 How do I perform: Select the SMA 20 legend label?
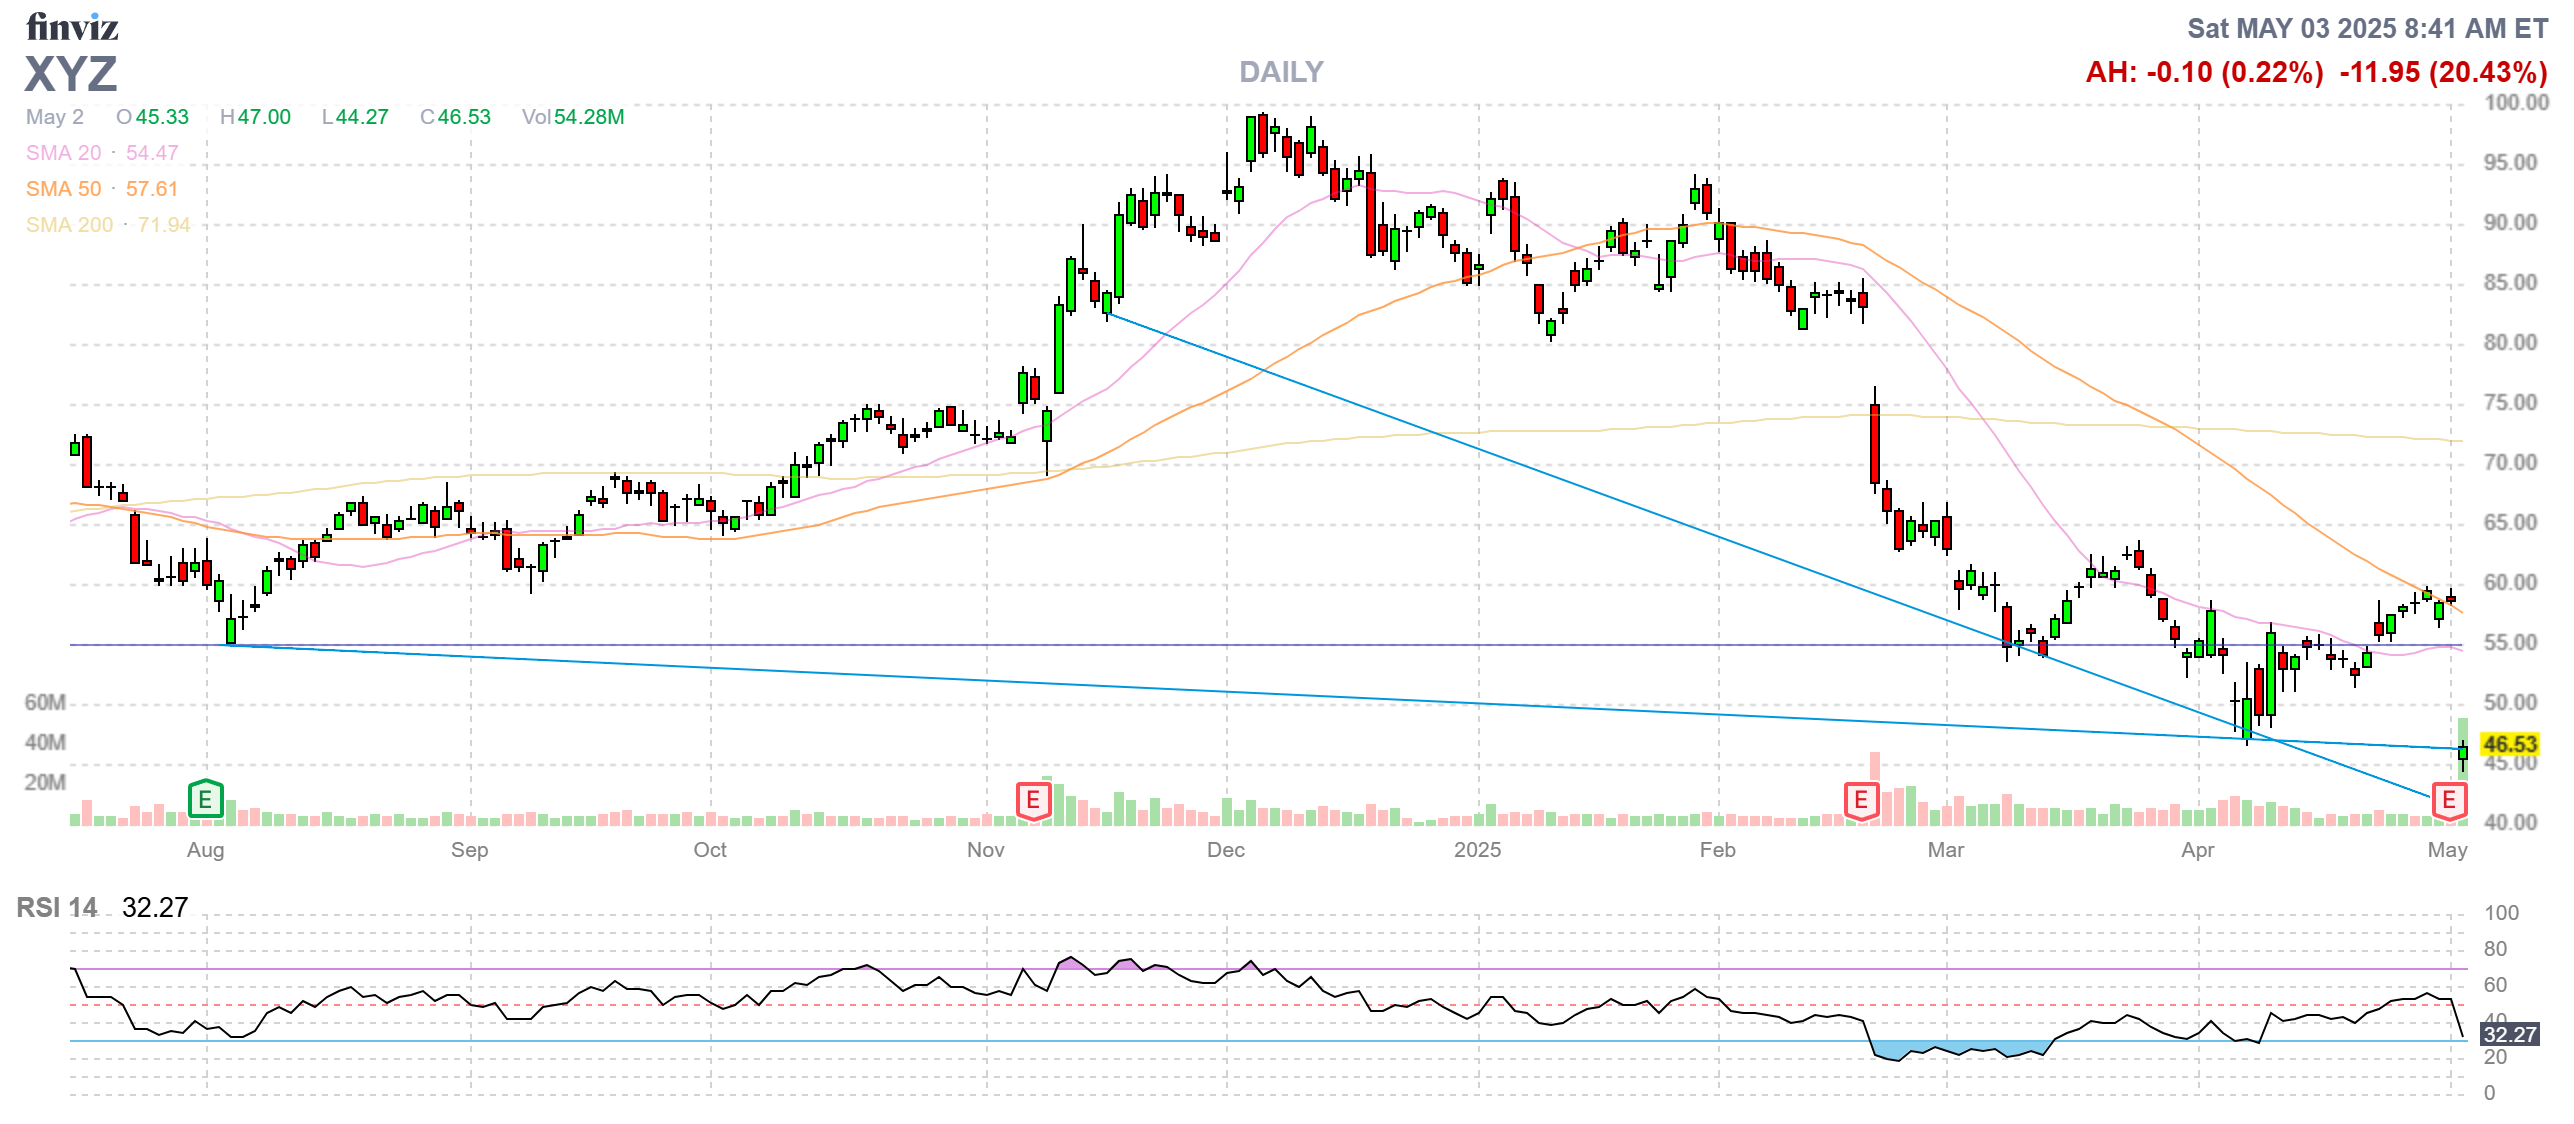coord(64,153)
